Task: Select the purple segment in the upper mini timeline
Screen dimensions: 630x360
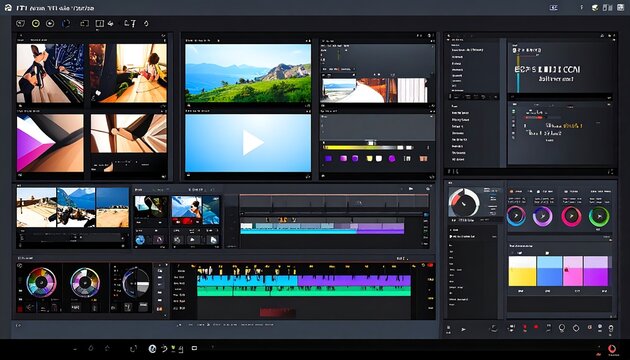Action: pos(380,229)
